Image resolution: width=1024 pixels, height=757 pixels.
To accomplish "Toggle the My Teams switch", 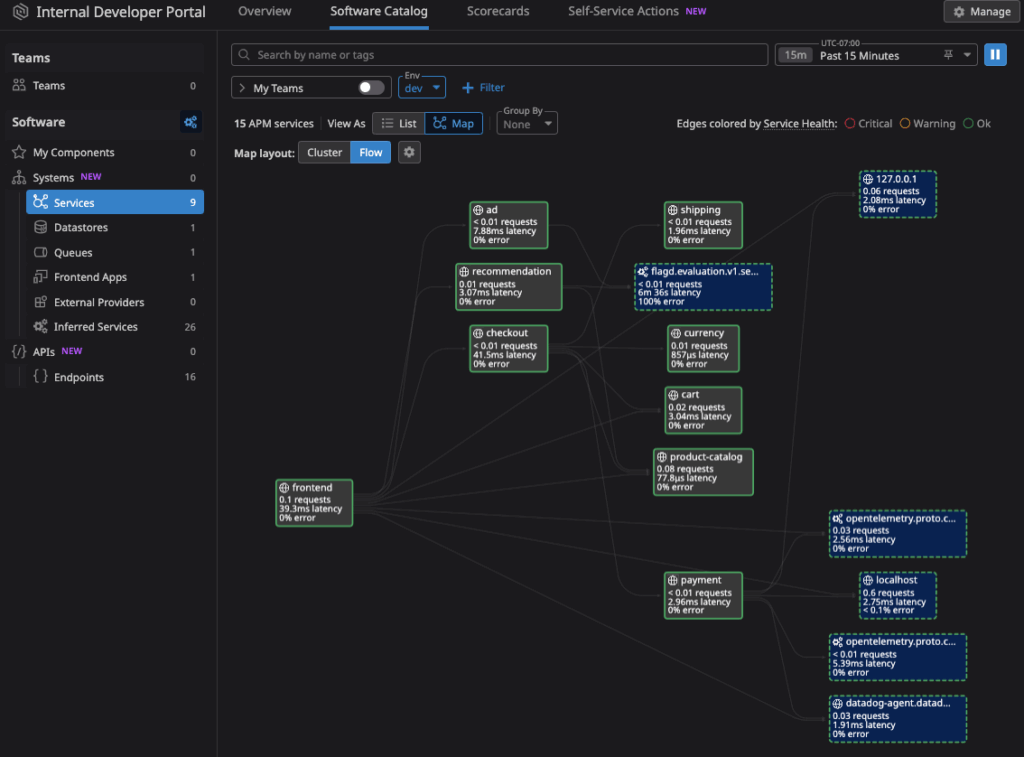I will (371, 88).
